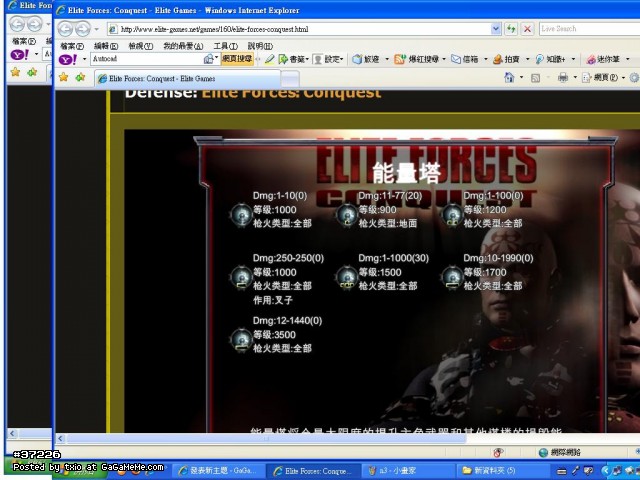
Task: Click the 知識+ toolbar button
Action: tap(550, 60)
